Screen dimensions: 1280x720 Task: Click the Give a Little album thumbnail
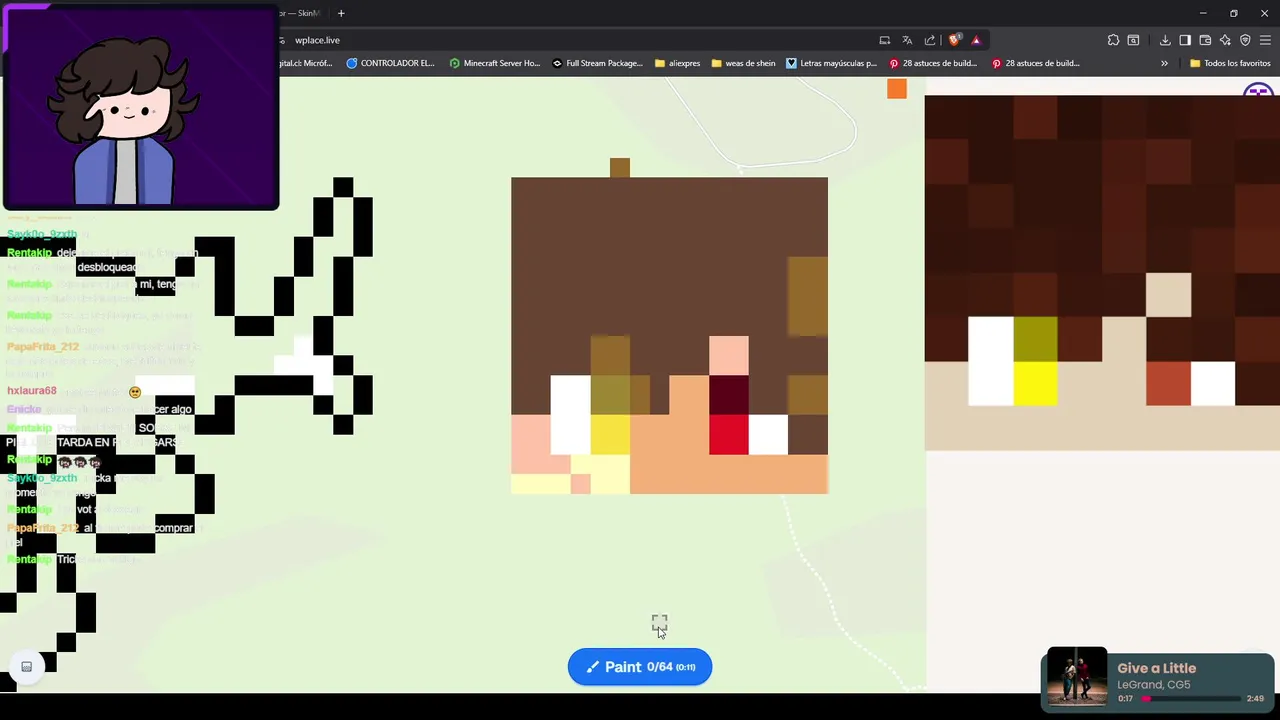[x=1077, y=679]
